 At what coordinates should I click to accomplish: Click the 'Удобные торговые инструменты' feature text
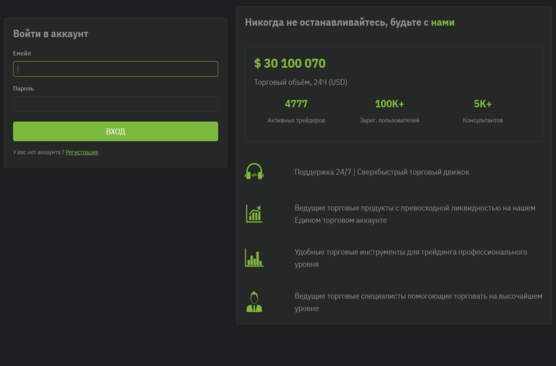(x=411, y=258)
